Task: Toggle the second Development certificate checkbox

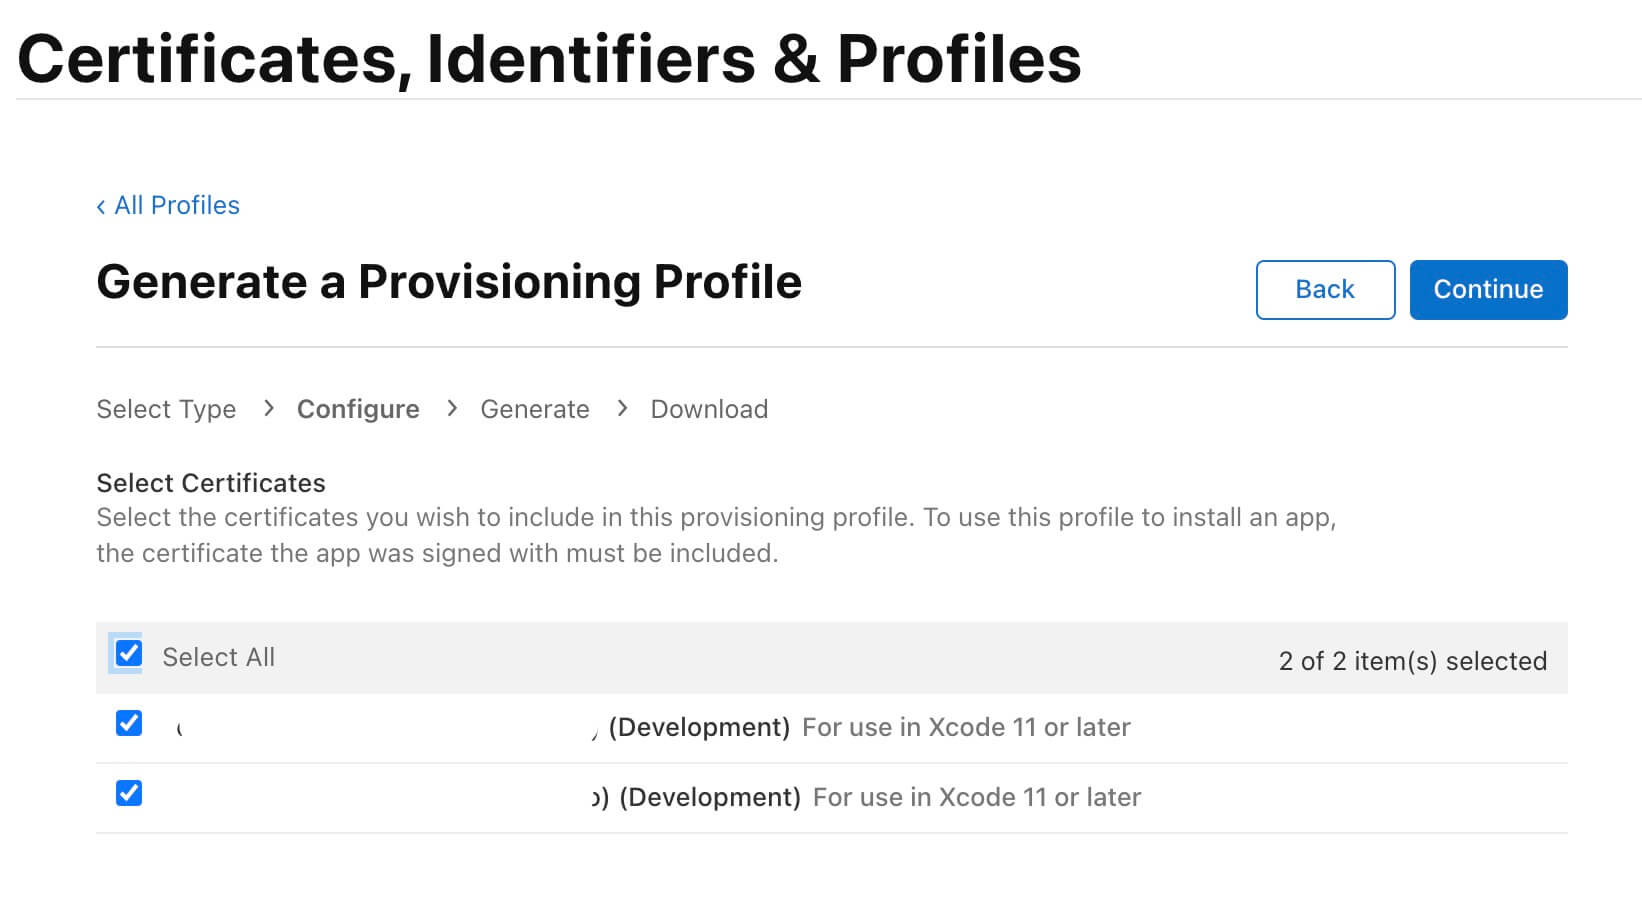Action: coord(129,793)
